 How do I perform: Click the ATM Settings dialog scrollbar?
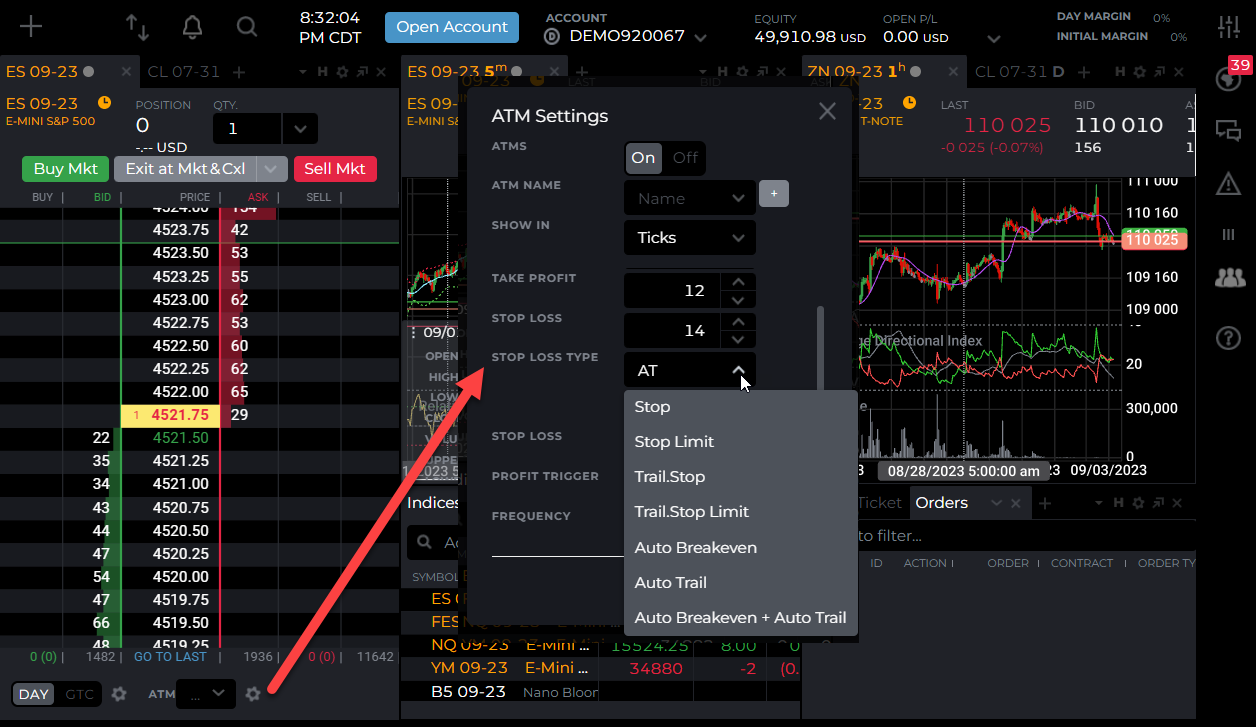coord(821,350)
